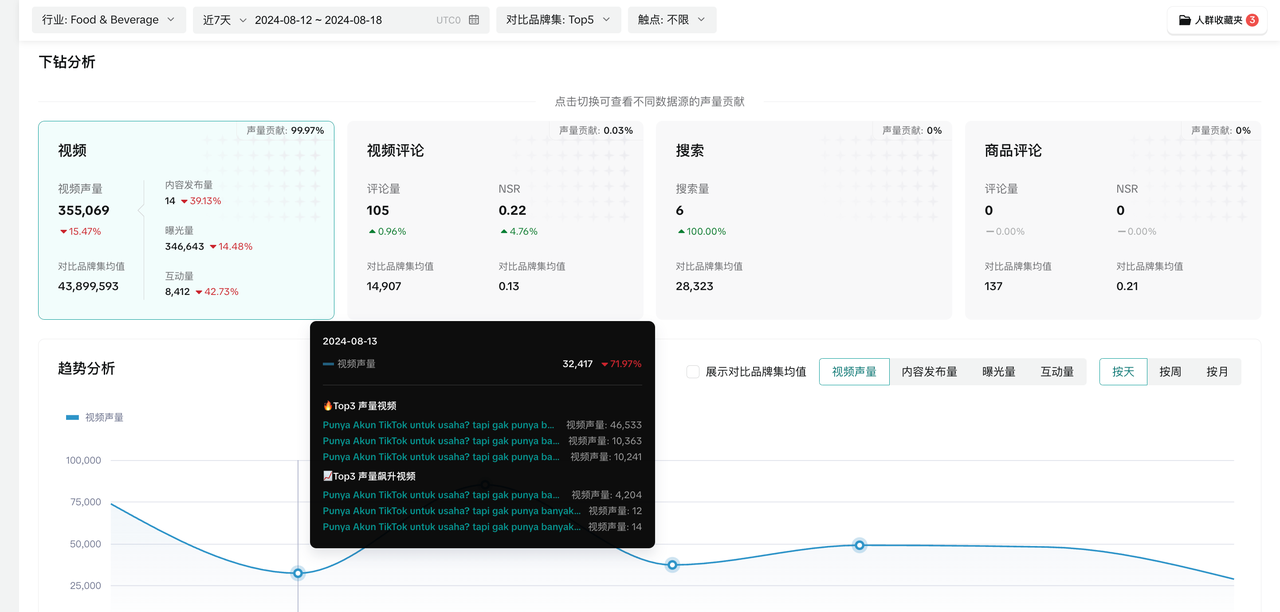Click the 视频声量 legend color marker
Screen dimensions: 1280x612
(x=72, y=417)
